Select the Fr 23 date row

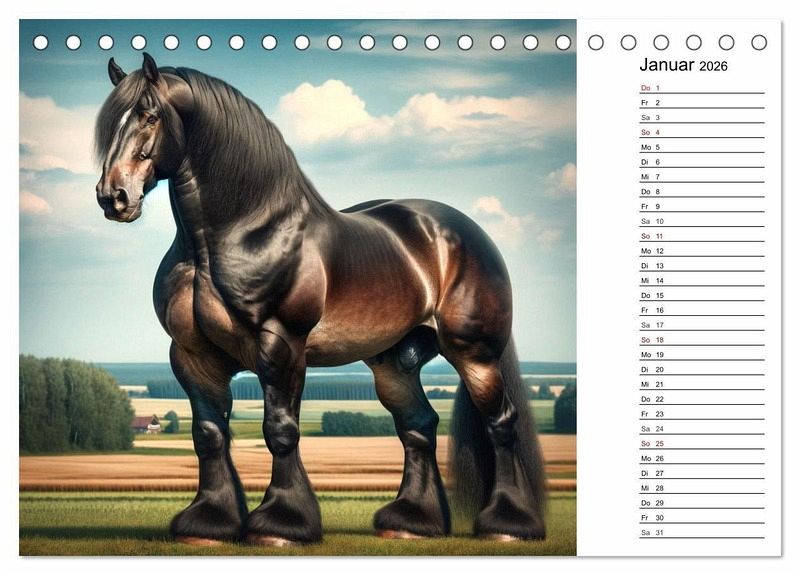pyautogui.click(x=700, y=414)
